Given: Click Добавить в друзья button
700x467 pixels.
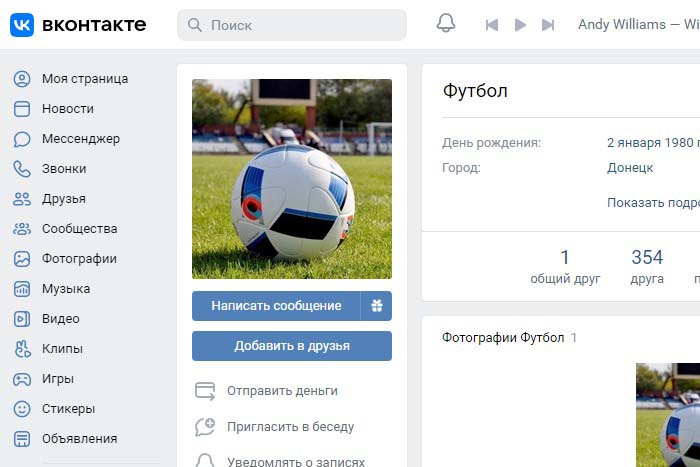Looking at the screenshot, I should click(292, 346).
